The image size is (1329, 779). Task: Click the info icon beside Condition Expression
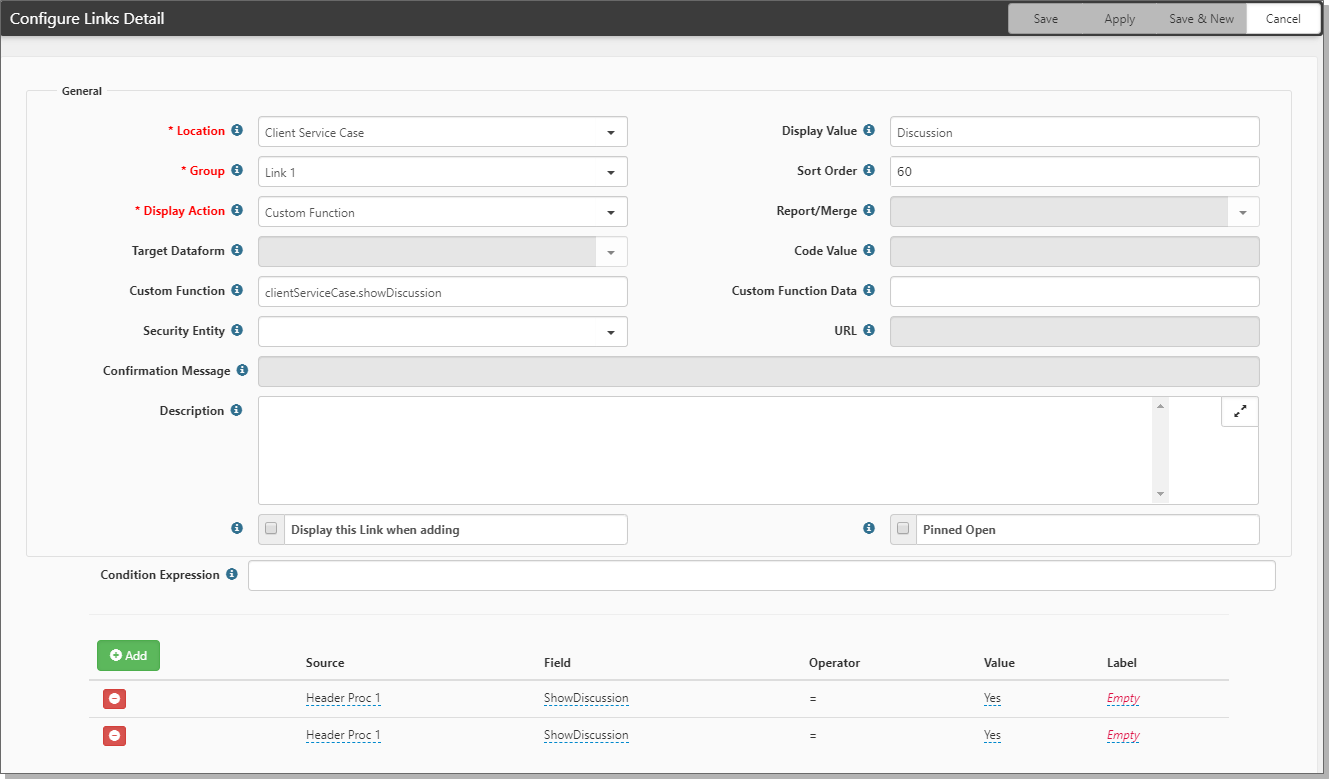pos(232,575)
